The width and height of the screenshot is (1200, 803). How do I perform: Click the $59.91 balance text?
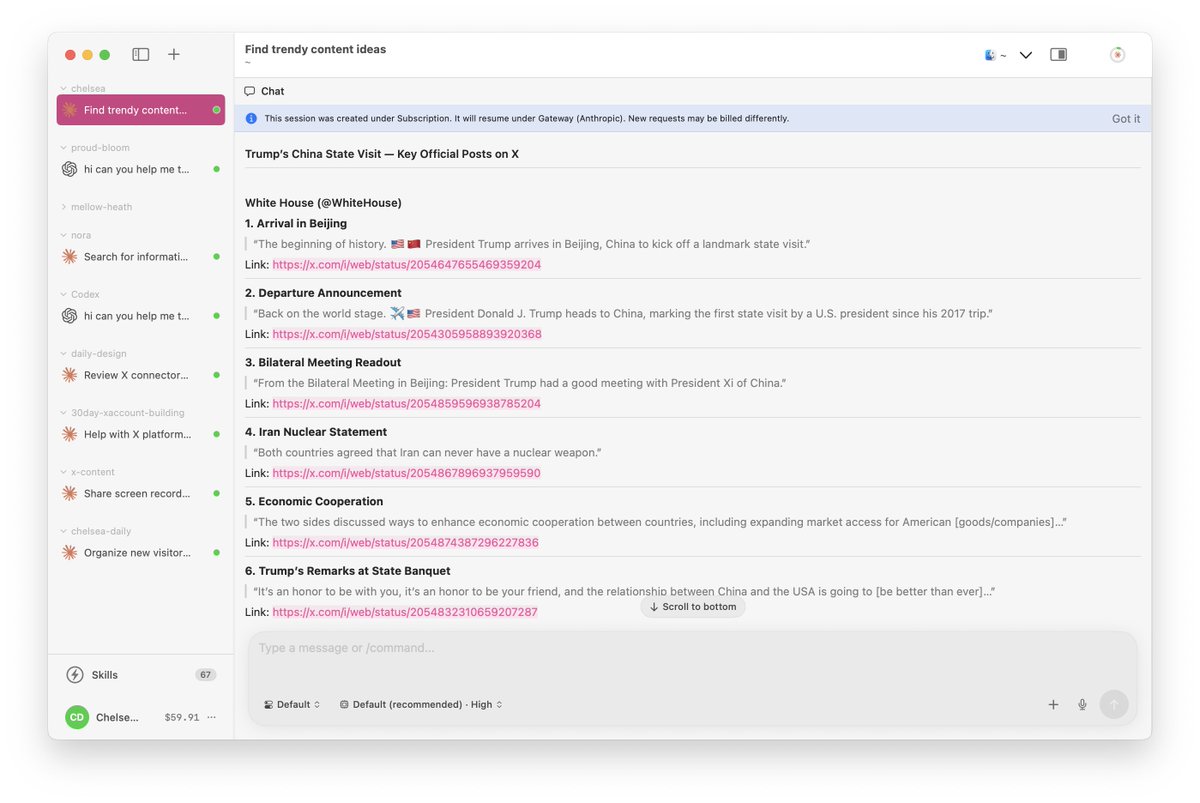click(182, 717)
